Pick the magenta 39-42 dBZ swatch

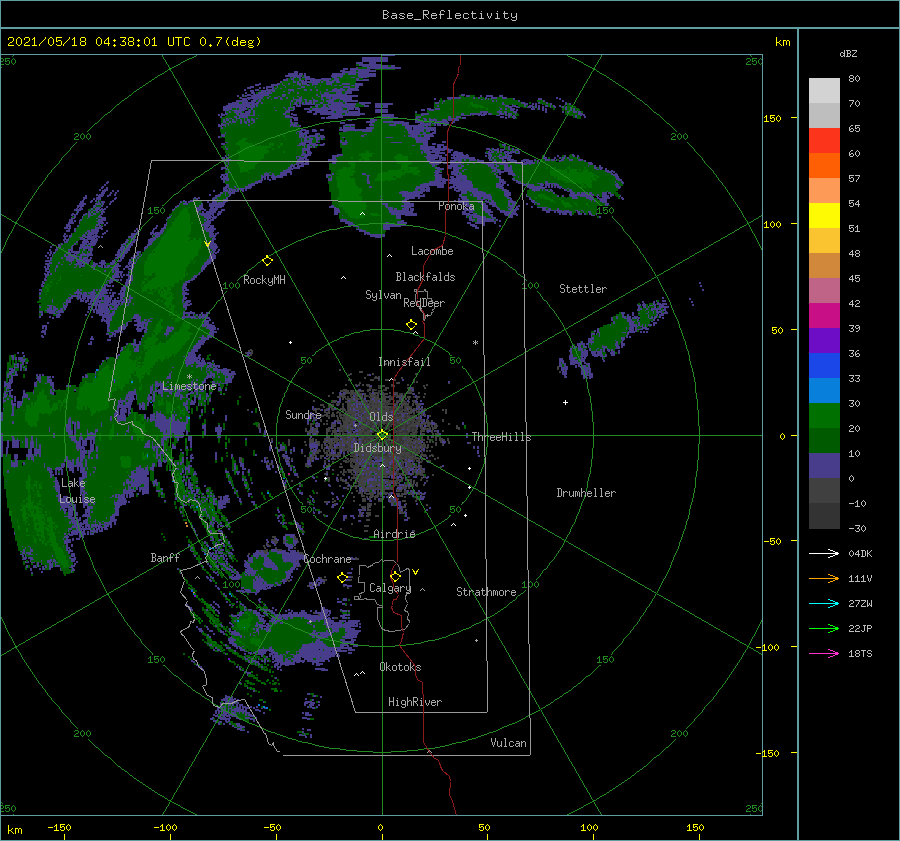tap(824, 316)
